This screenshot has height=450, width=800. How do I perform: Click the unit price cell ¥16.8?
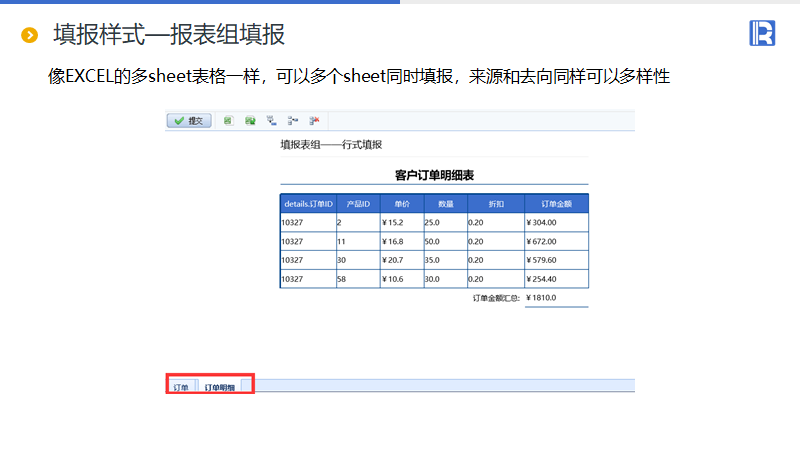(x=402, y=241)
